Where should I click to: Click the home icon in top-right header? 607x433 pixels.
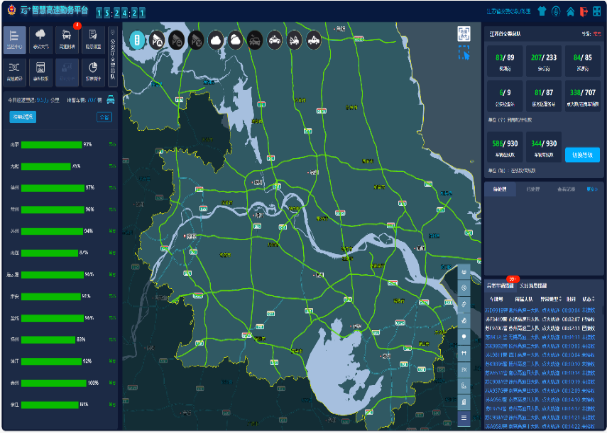point(569,12)
